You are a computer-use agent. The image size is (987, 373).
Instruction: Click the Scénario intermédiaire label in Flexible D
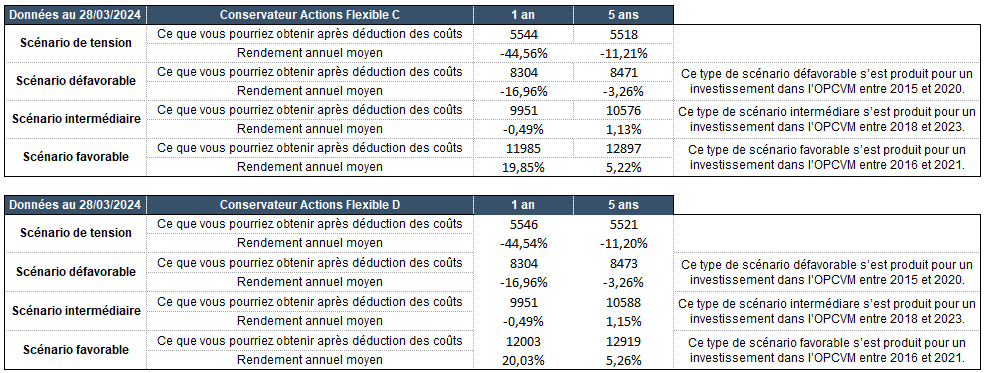[x=76, y=311]
